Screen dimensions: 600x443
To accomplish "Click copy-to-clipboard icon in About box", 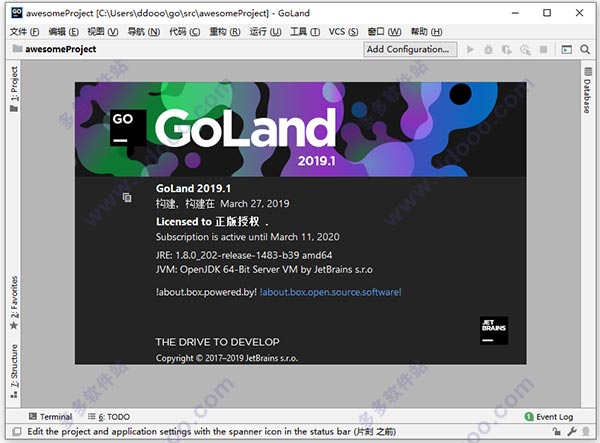I will coord(127,197).
